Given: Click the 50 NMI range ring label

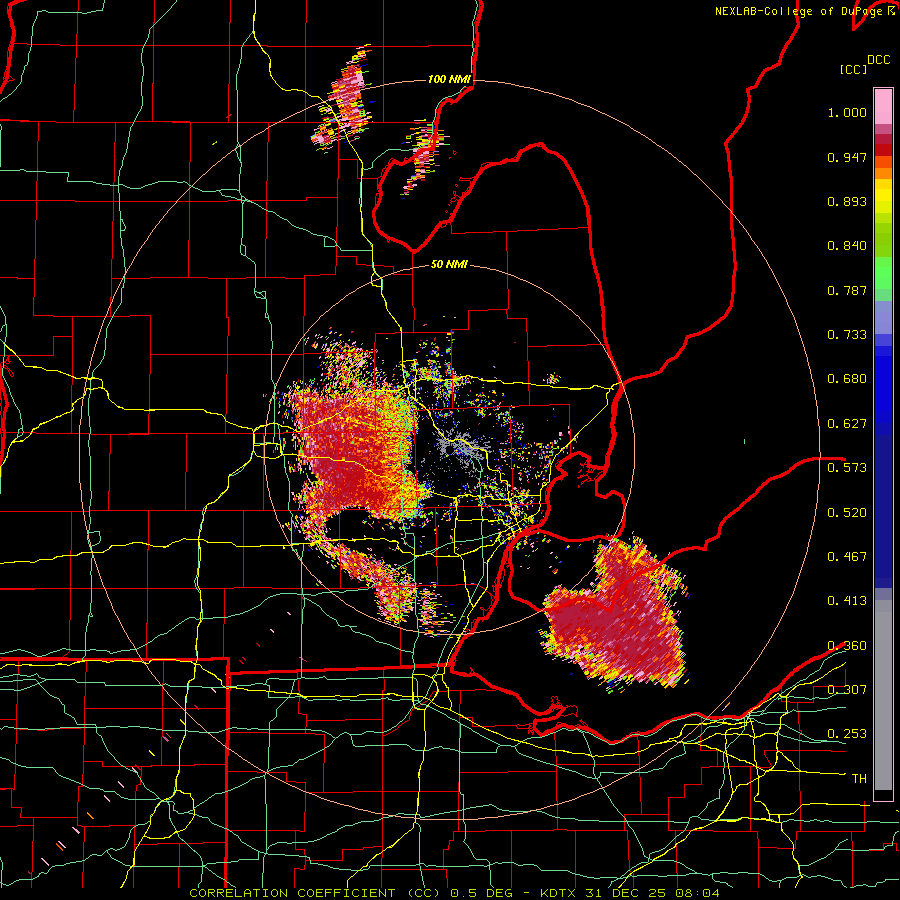Looking at the screenshot, I should pos(449,265).
